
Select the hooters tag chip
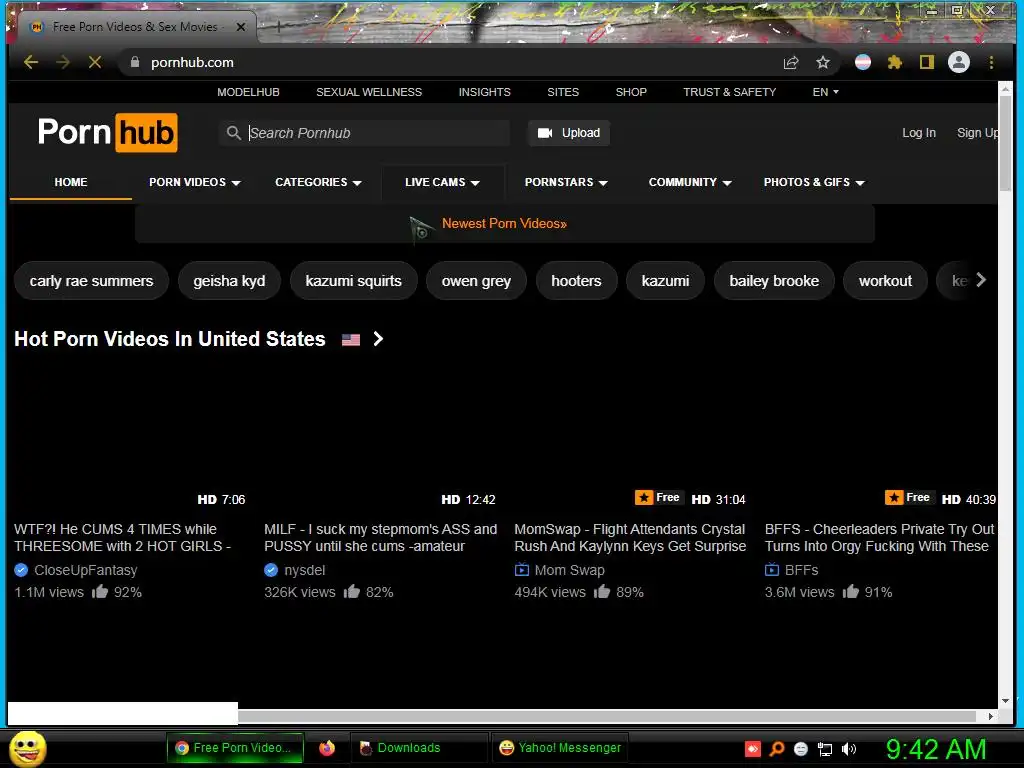click(576, 281)
